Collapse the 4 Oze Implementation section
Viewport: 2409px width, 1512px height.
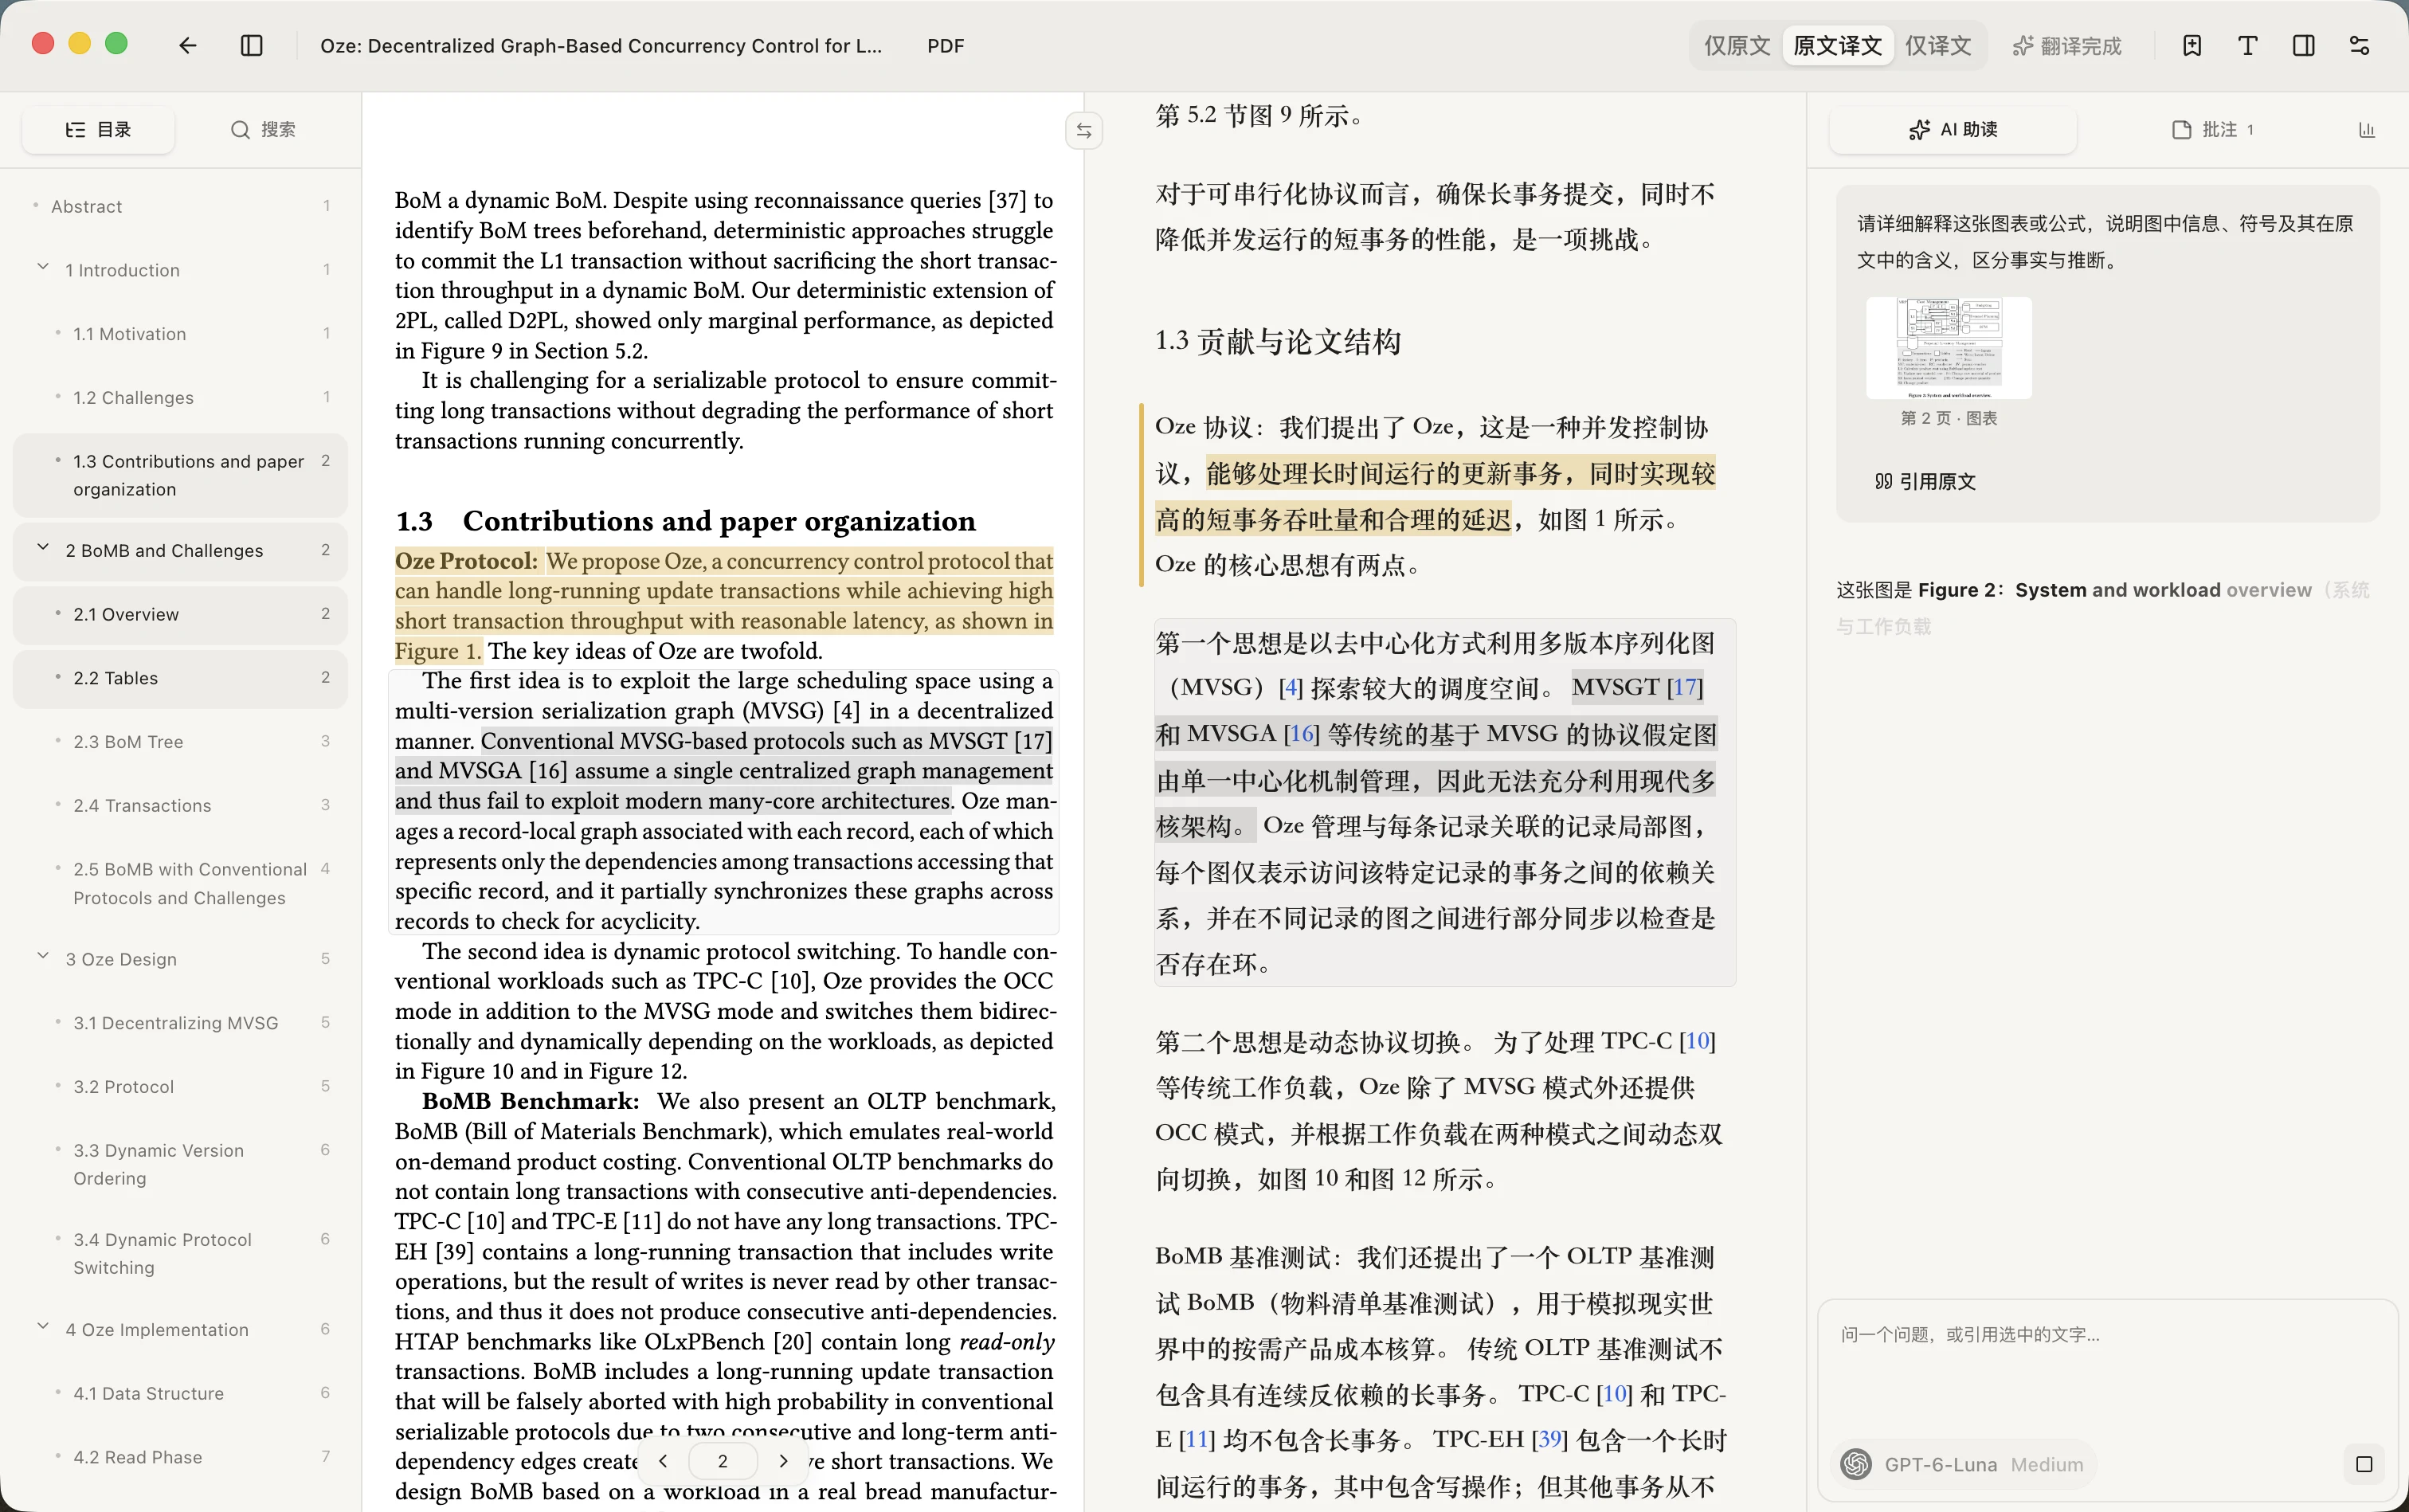(43, 1328)
